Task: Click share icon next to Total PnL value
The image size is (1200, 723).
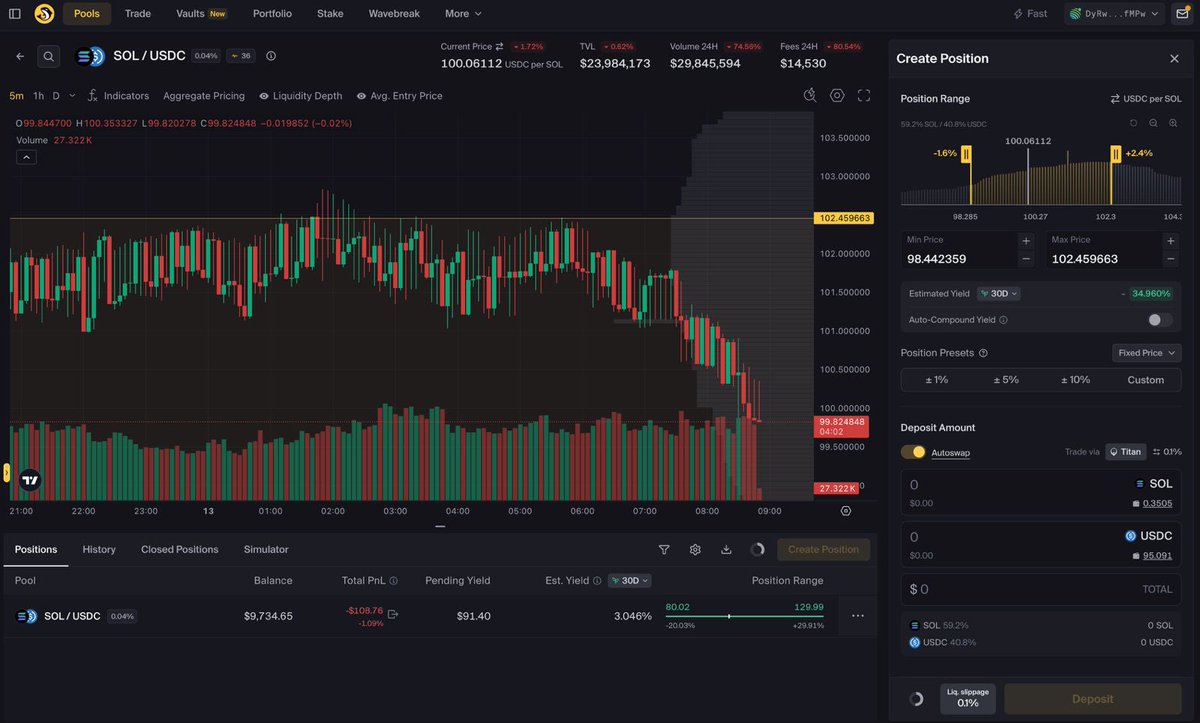Action: coord(393,614)
